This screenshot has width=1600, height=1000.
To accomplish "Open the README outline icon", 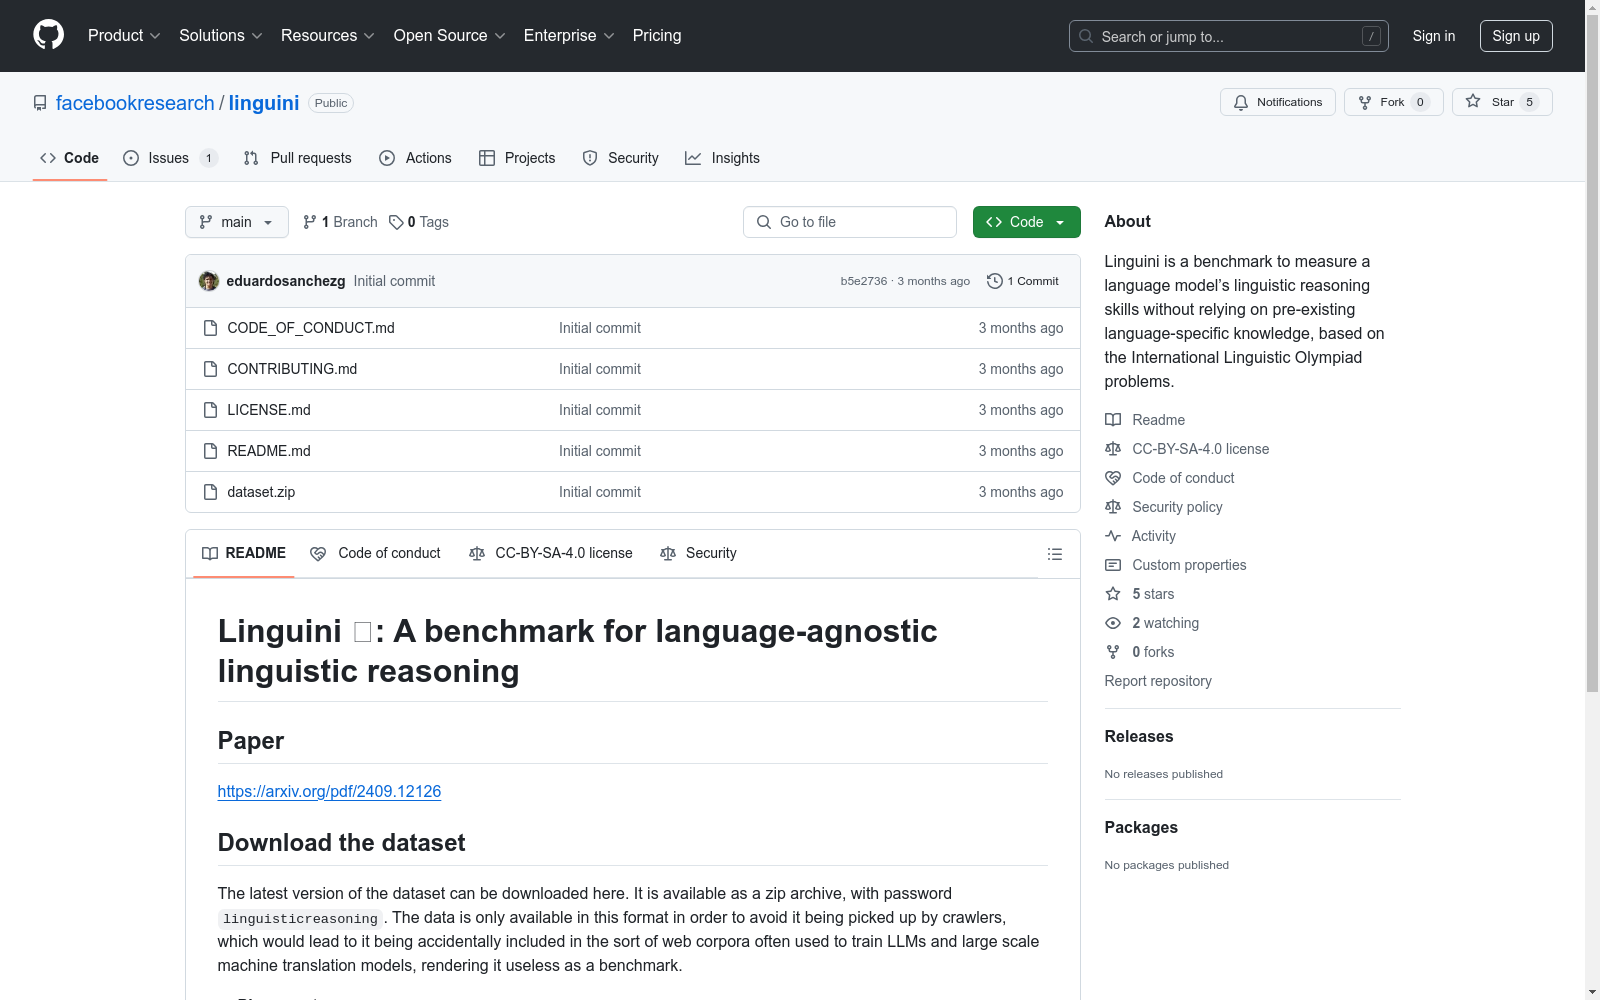I will (1054, 554).
